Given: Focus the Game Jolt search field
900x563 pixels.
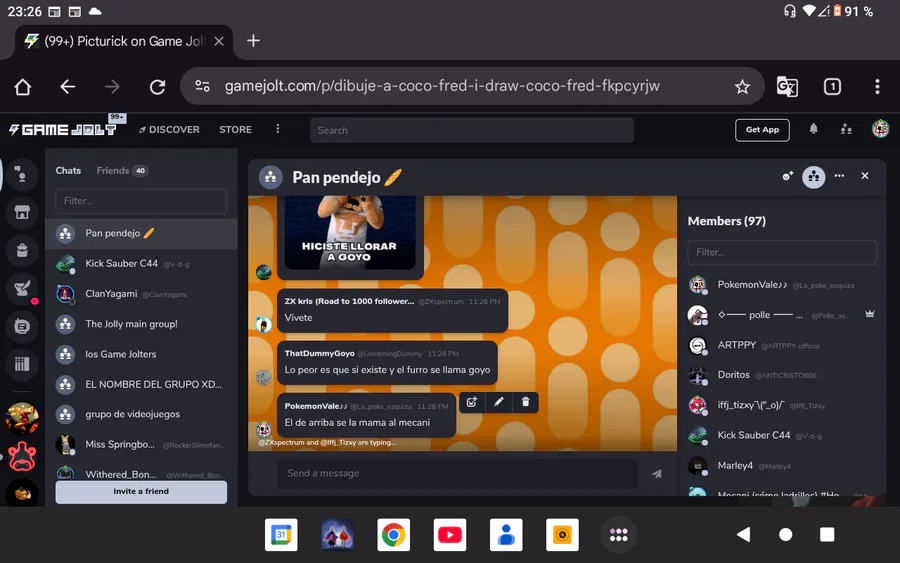Looking at the screenshot, I should [x=472, y=130].
